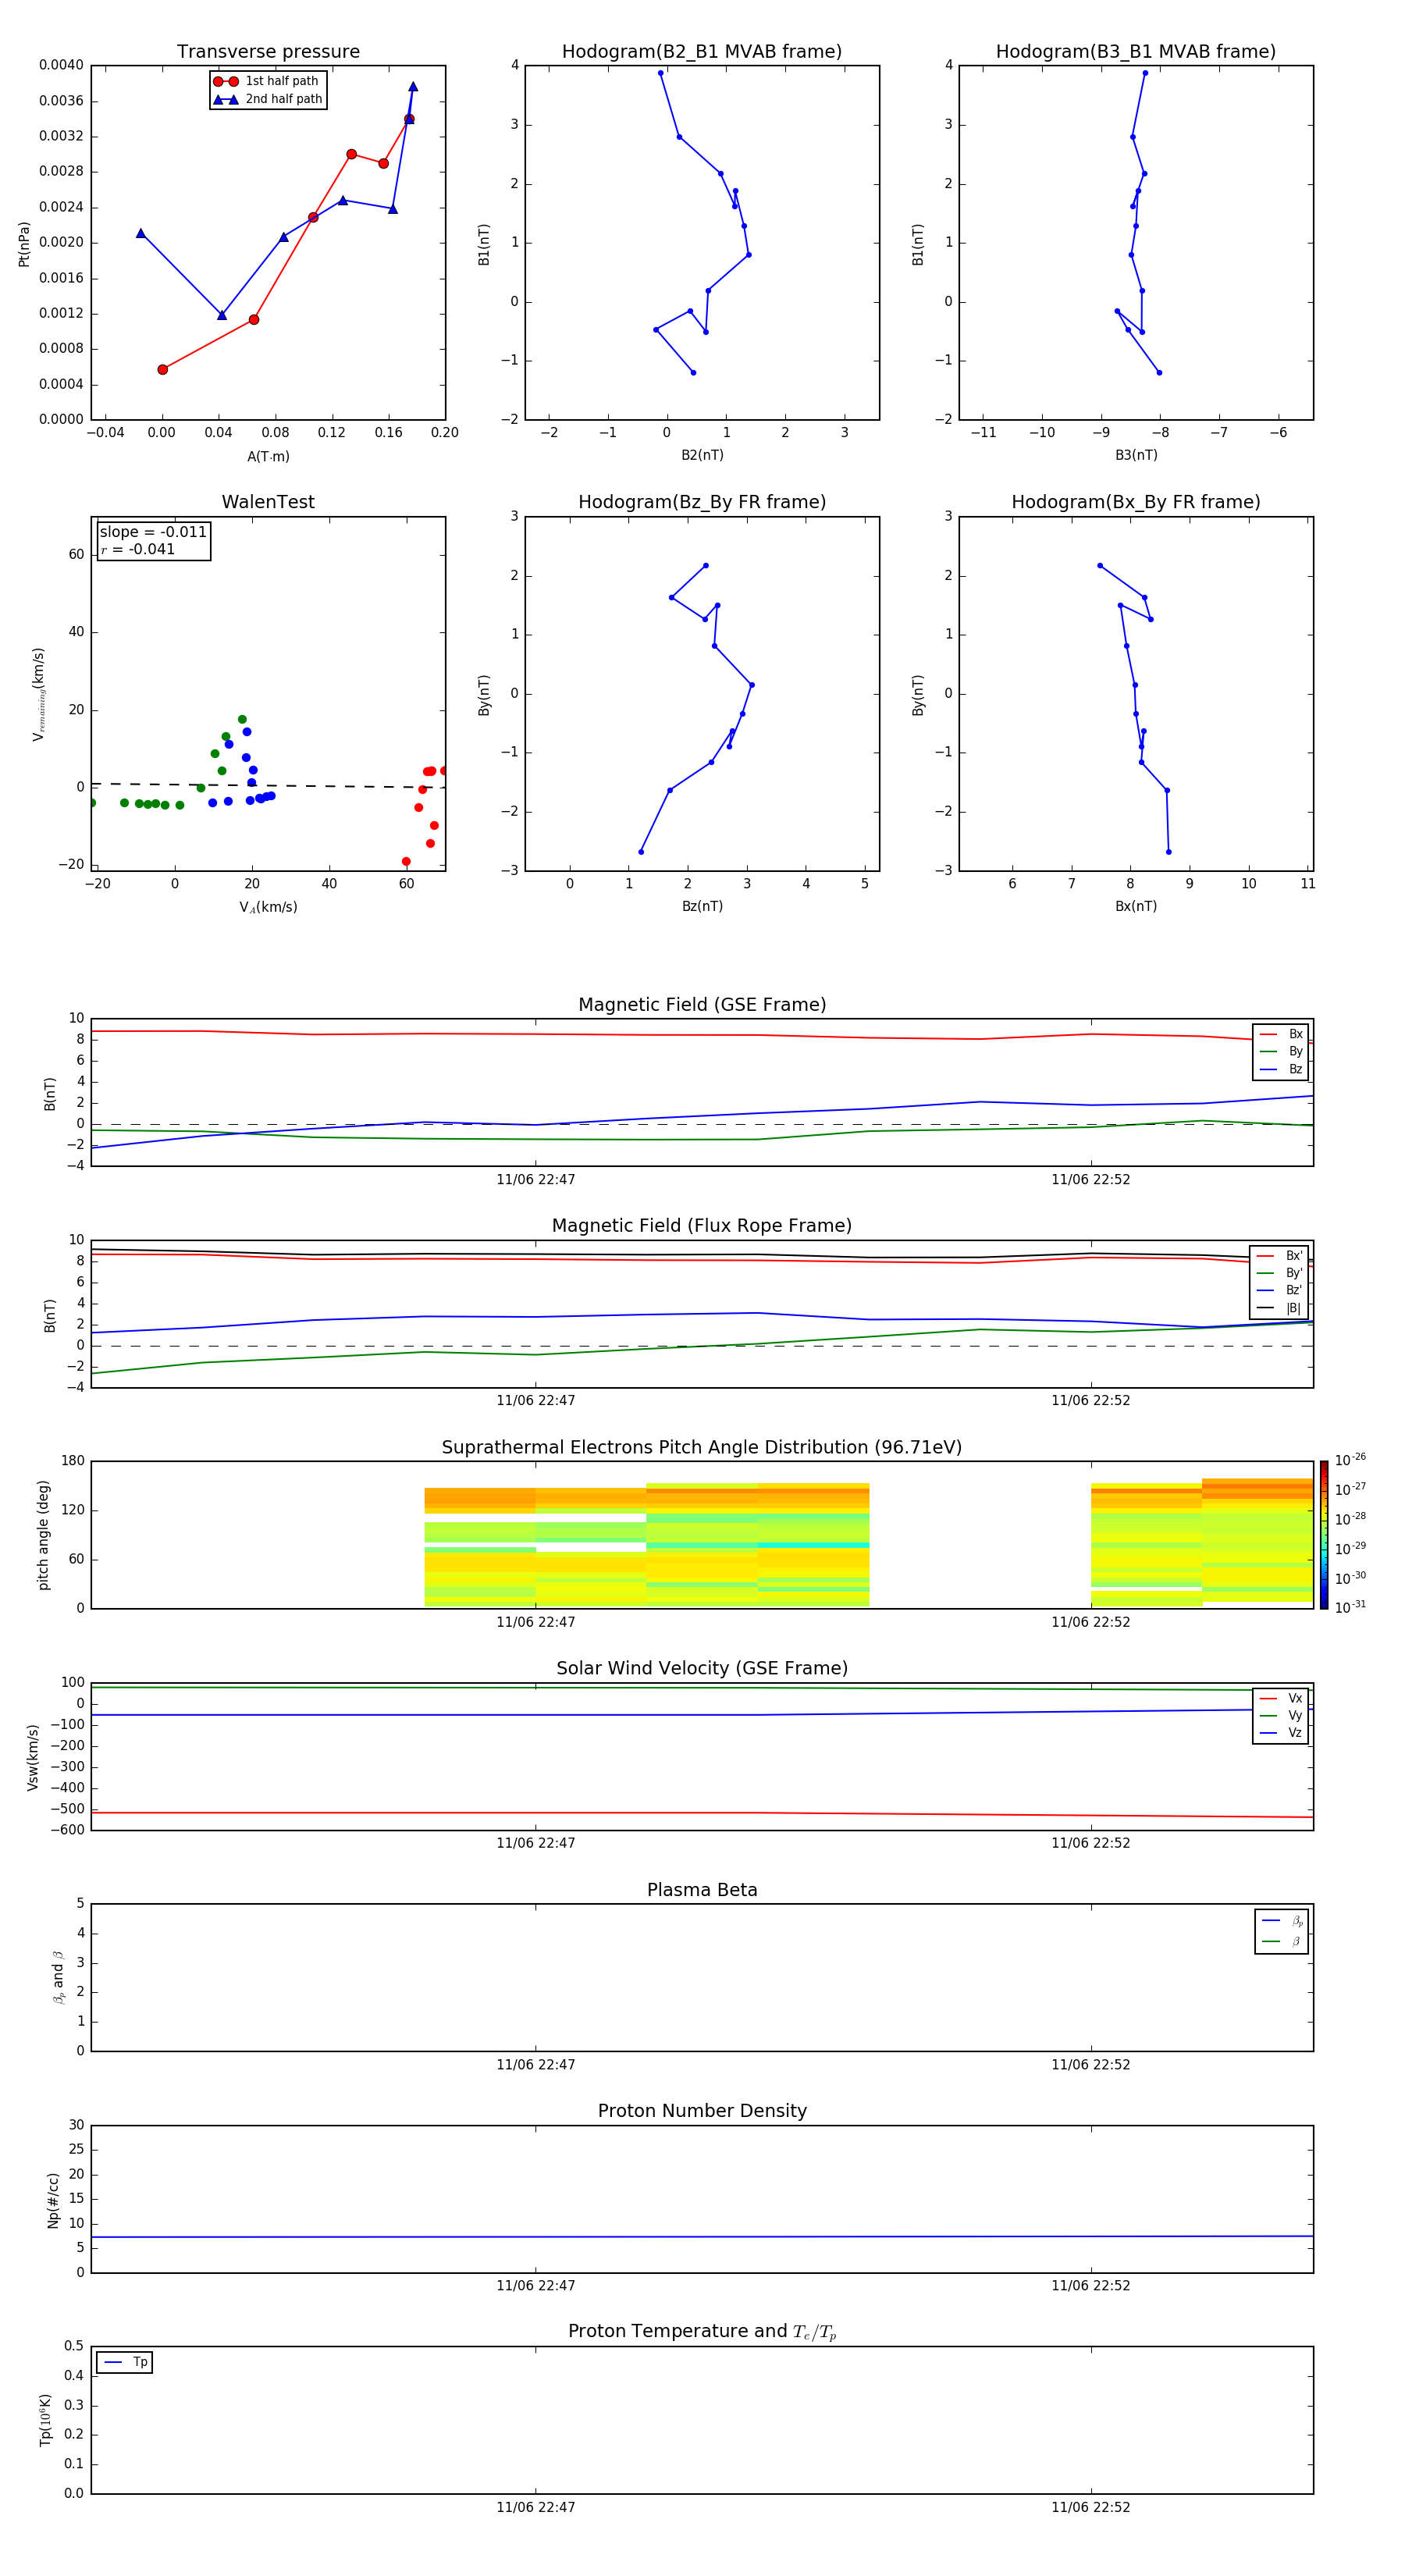
Task: Click the By' entry in Flux Rope legend
Action: [1279, 1273]
